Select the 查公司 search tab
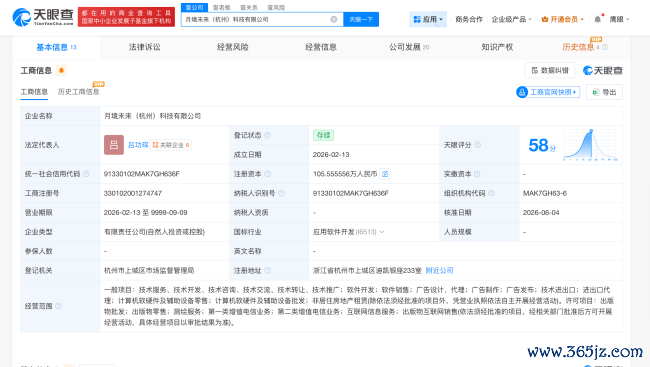Viewport: 650px width, 367px height. (194, 7)
